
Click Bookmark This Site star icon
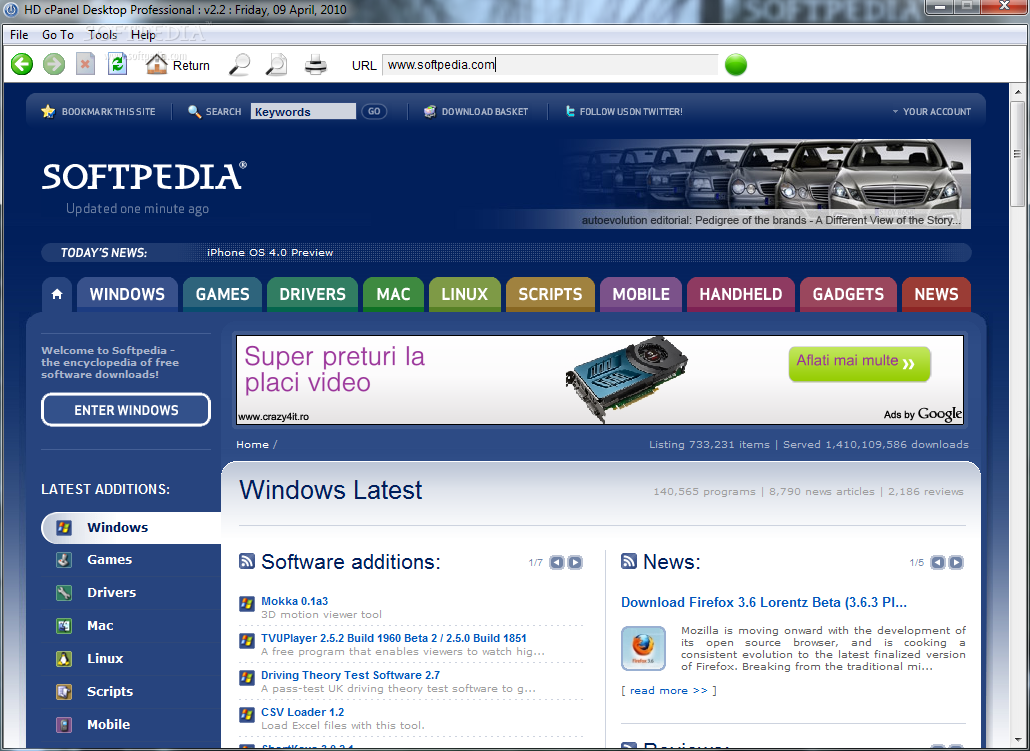(x=48, y=111)
